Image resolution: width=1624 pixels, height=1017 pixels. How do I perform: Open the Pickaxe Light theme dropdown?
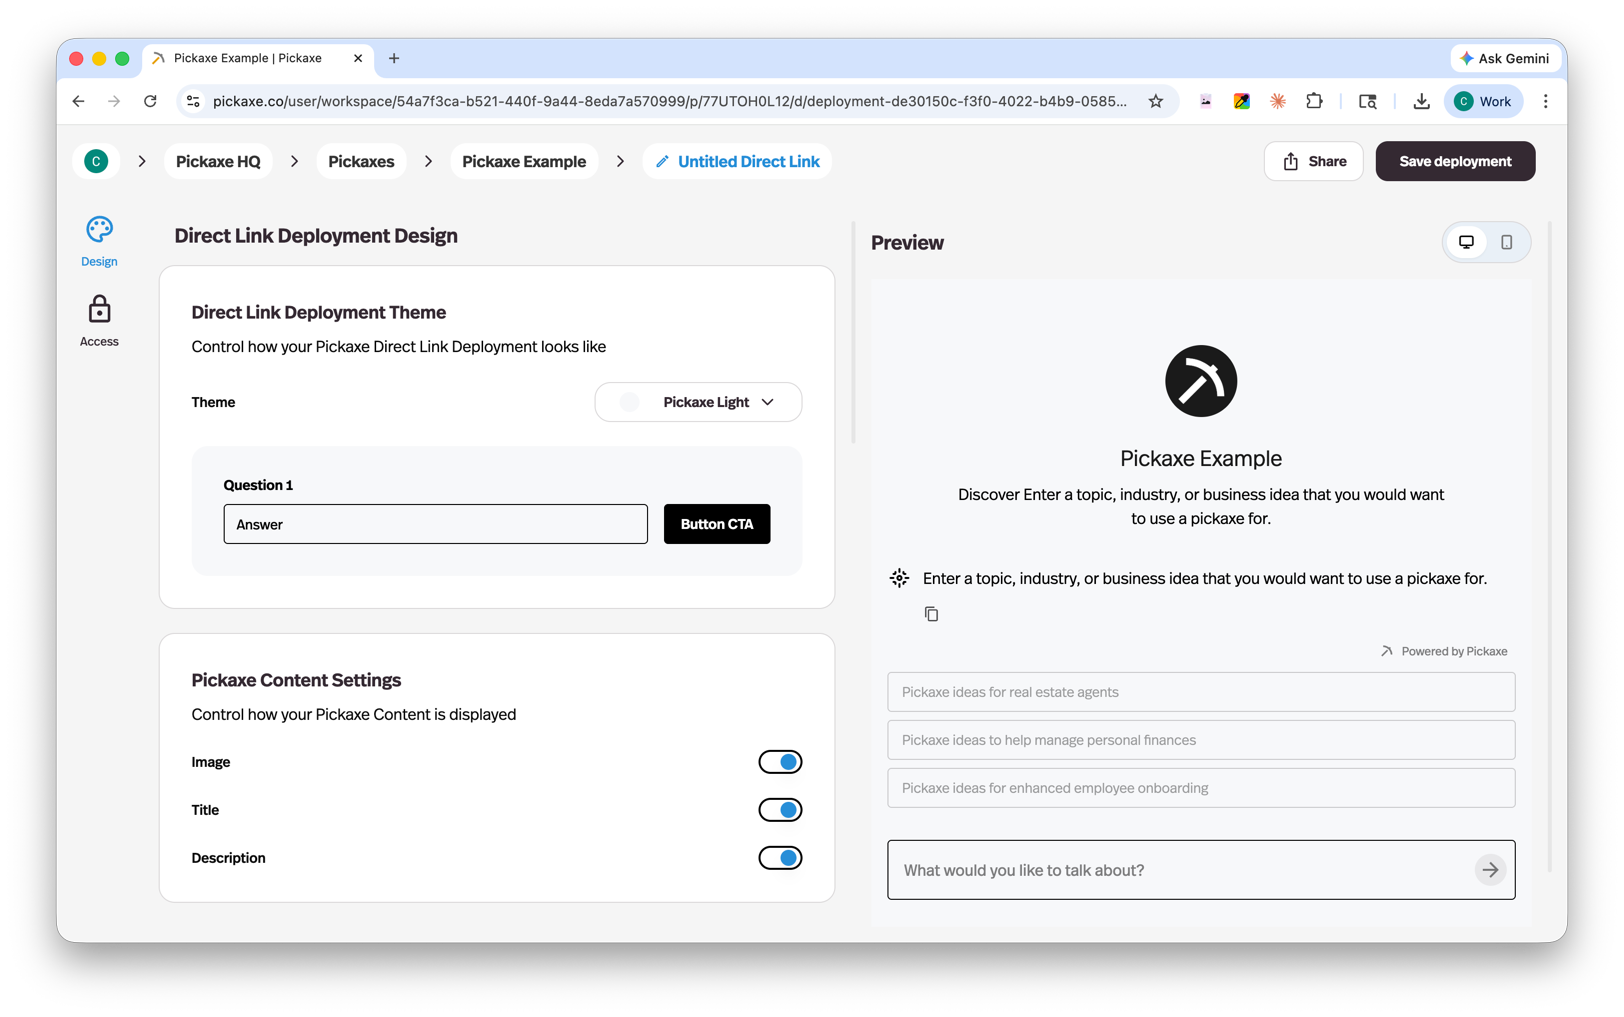tap(698, 402)
